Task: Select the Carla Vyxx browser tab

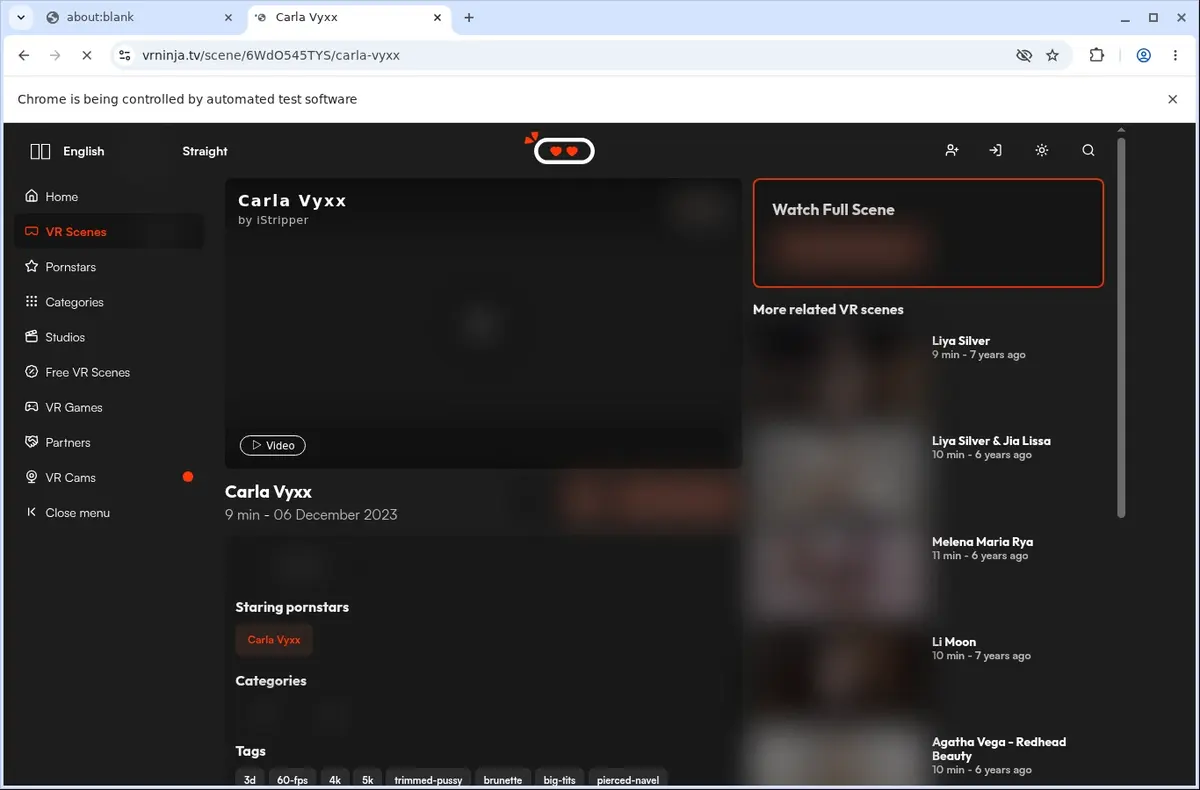Action: (x=350, y=17)
